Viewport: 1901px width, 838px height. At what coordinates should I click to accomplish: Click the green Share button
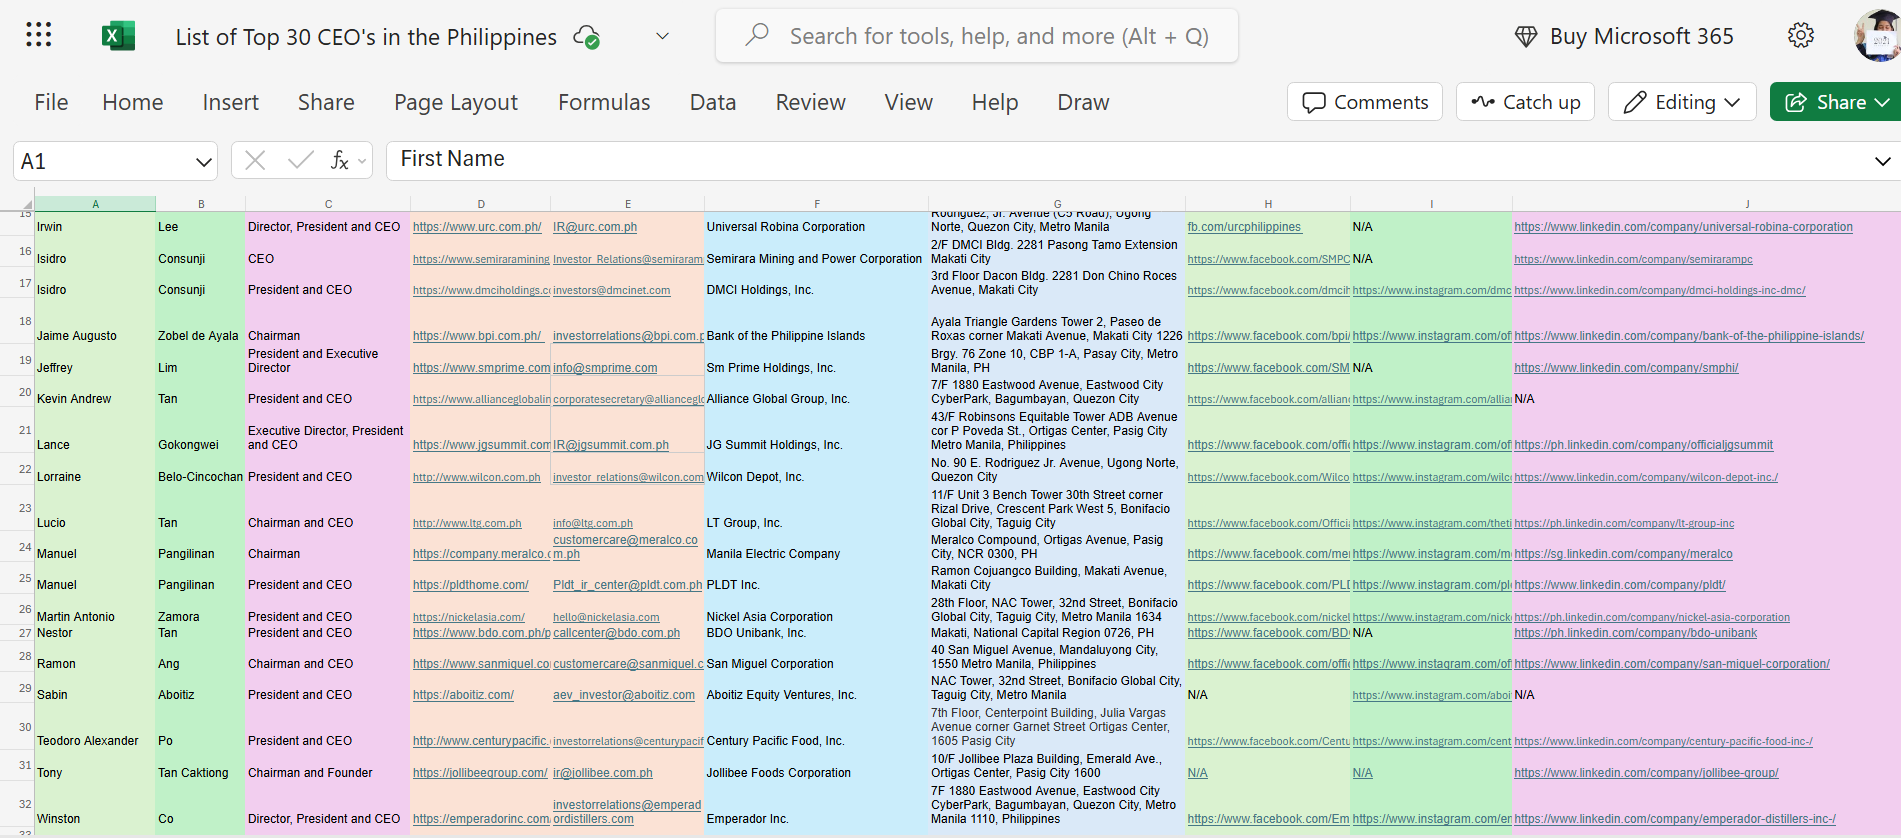[x=1836, y=102]
